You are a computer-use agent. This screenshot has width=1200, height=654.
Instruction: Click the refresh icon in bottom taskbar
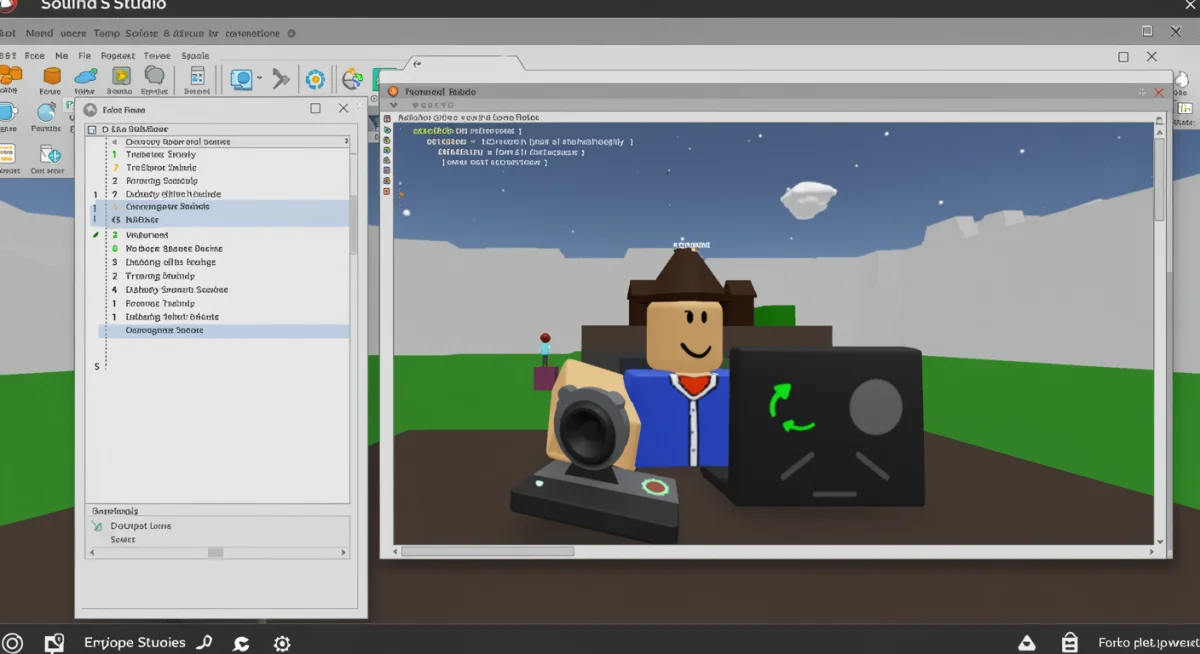click(x=241, y=644)
